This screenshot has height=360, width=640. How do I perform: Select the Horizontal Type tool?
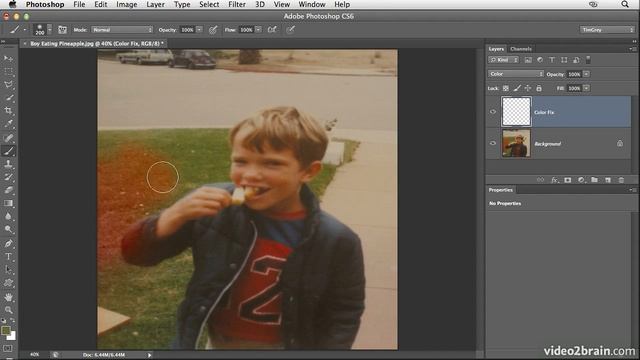click(8, 257)
